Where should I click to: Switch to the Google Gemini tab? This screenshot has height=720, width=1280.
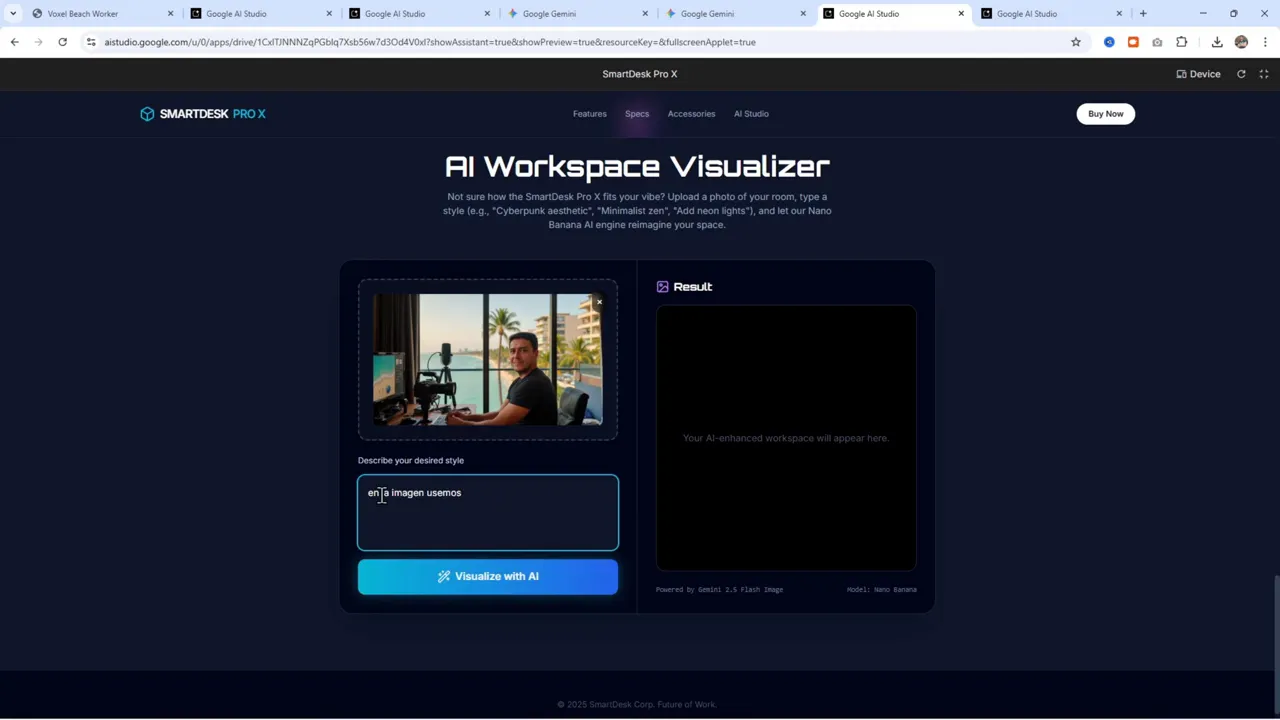coord(549,13)
